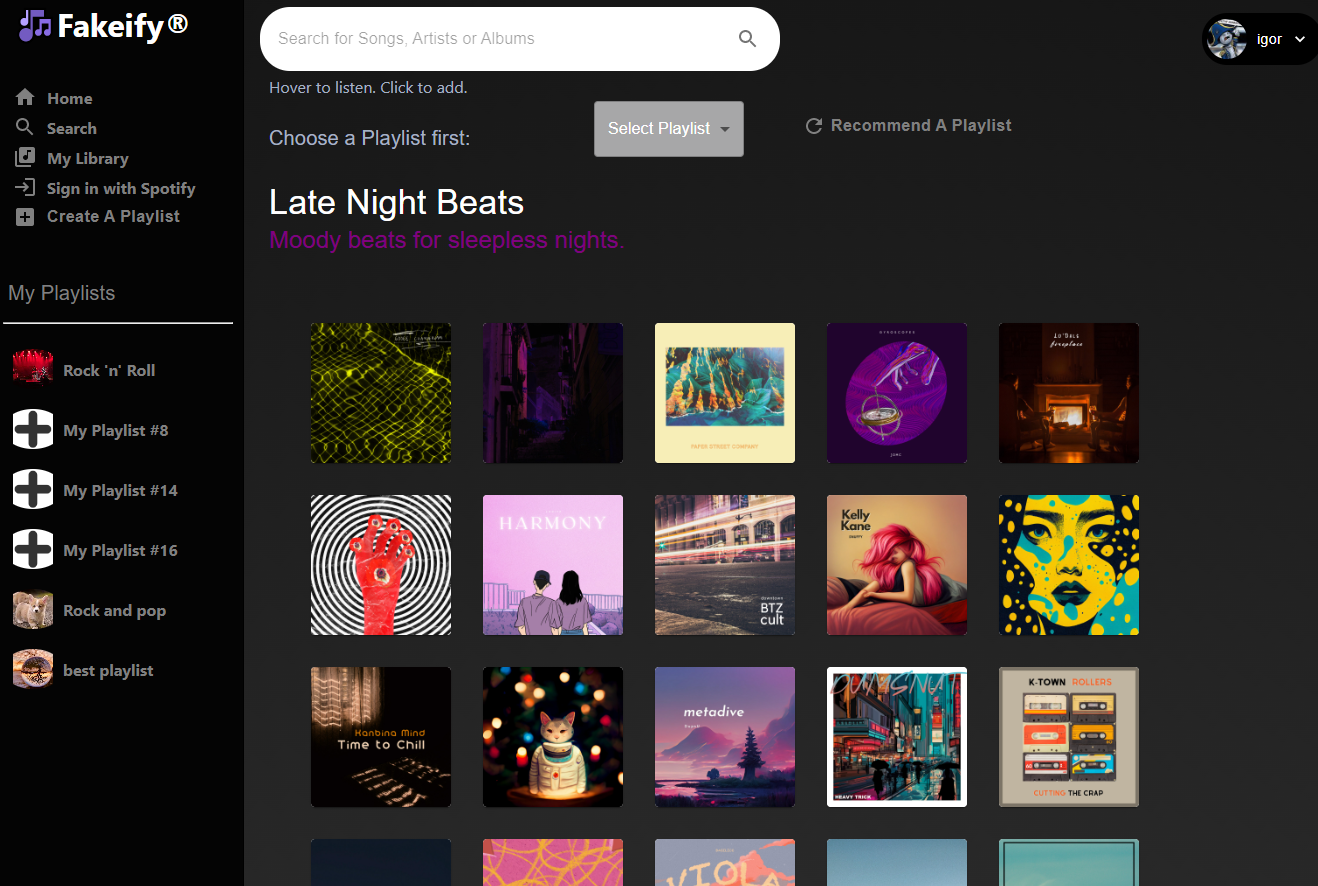Select Sign in with Spotify

coord(121,188)
